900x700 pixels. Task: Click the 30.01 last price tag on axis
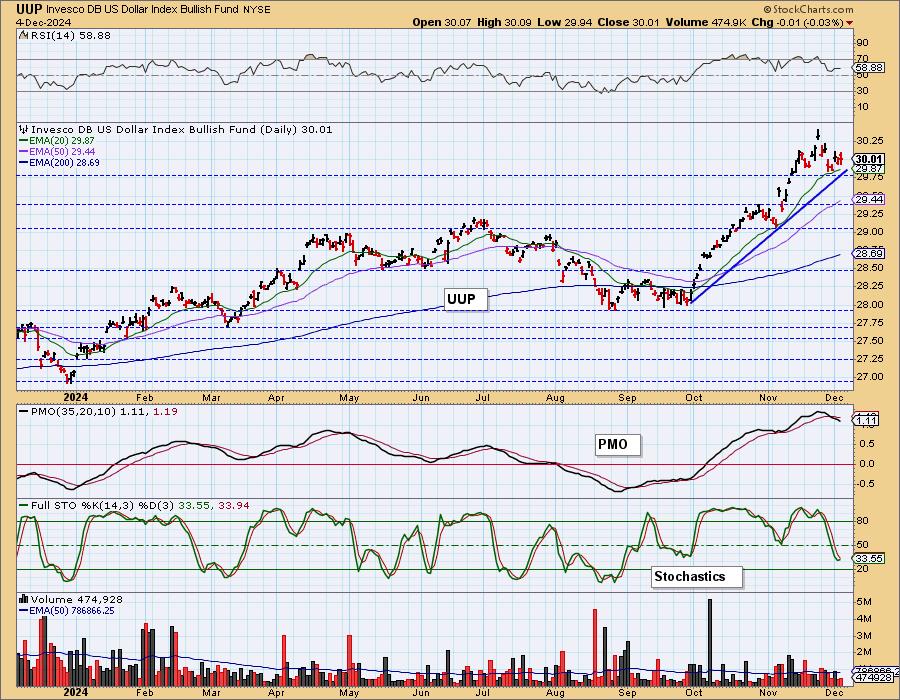868,160
